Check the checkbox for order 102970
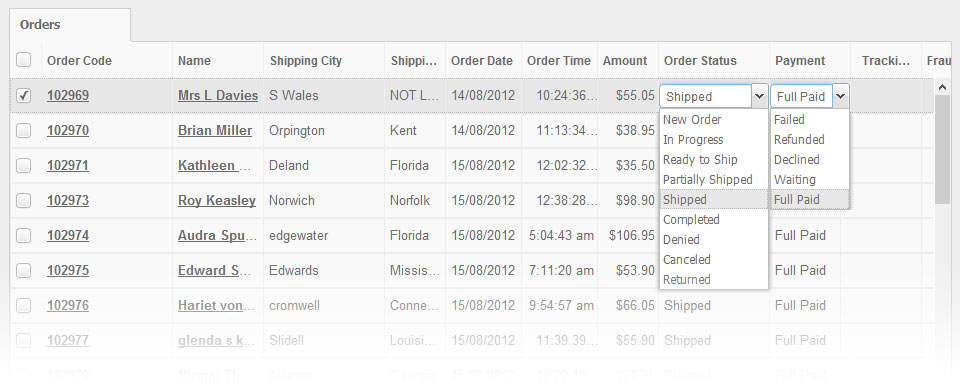The image size is (960, 384). [23, 130]
